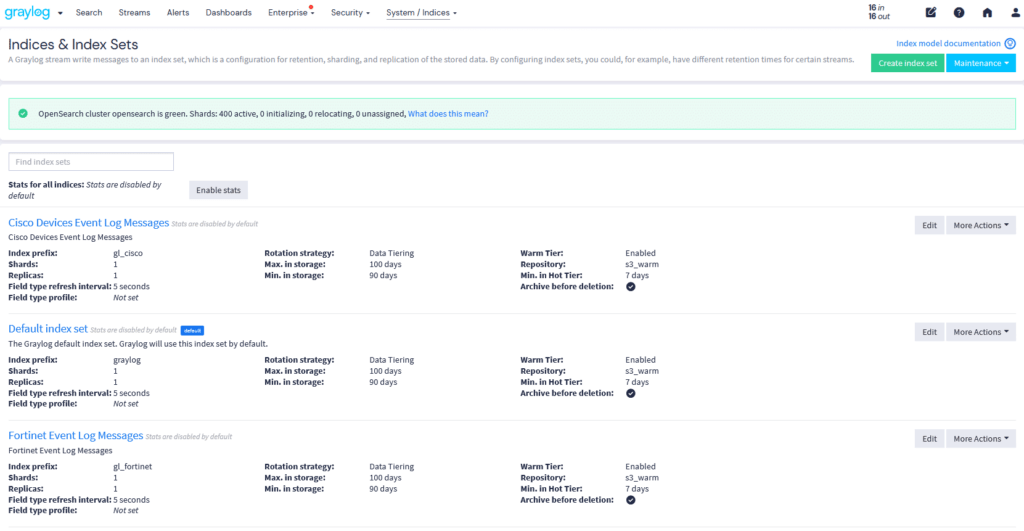The height and width of the screenshot is (531, 1024).
Task: Open the scratchpad edit icon
Action: click(x=931, y=13)
